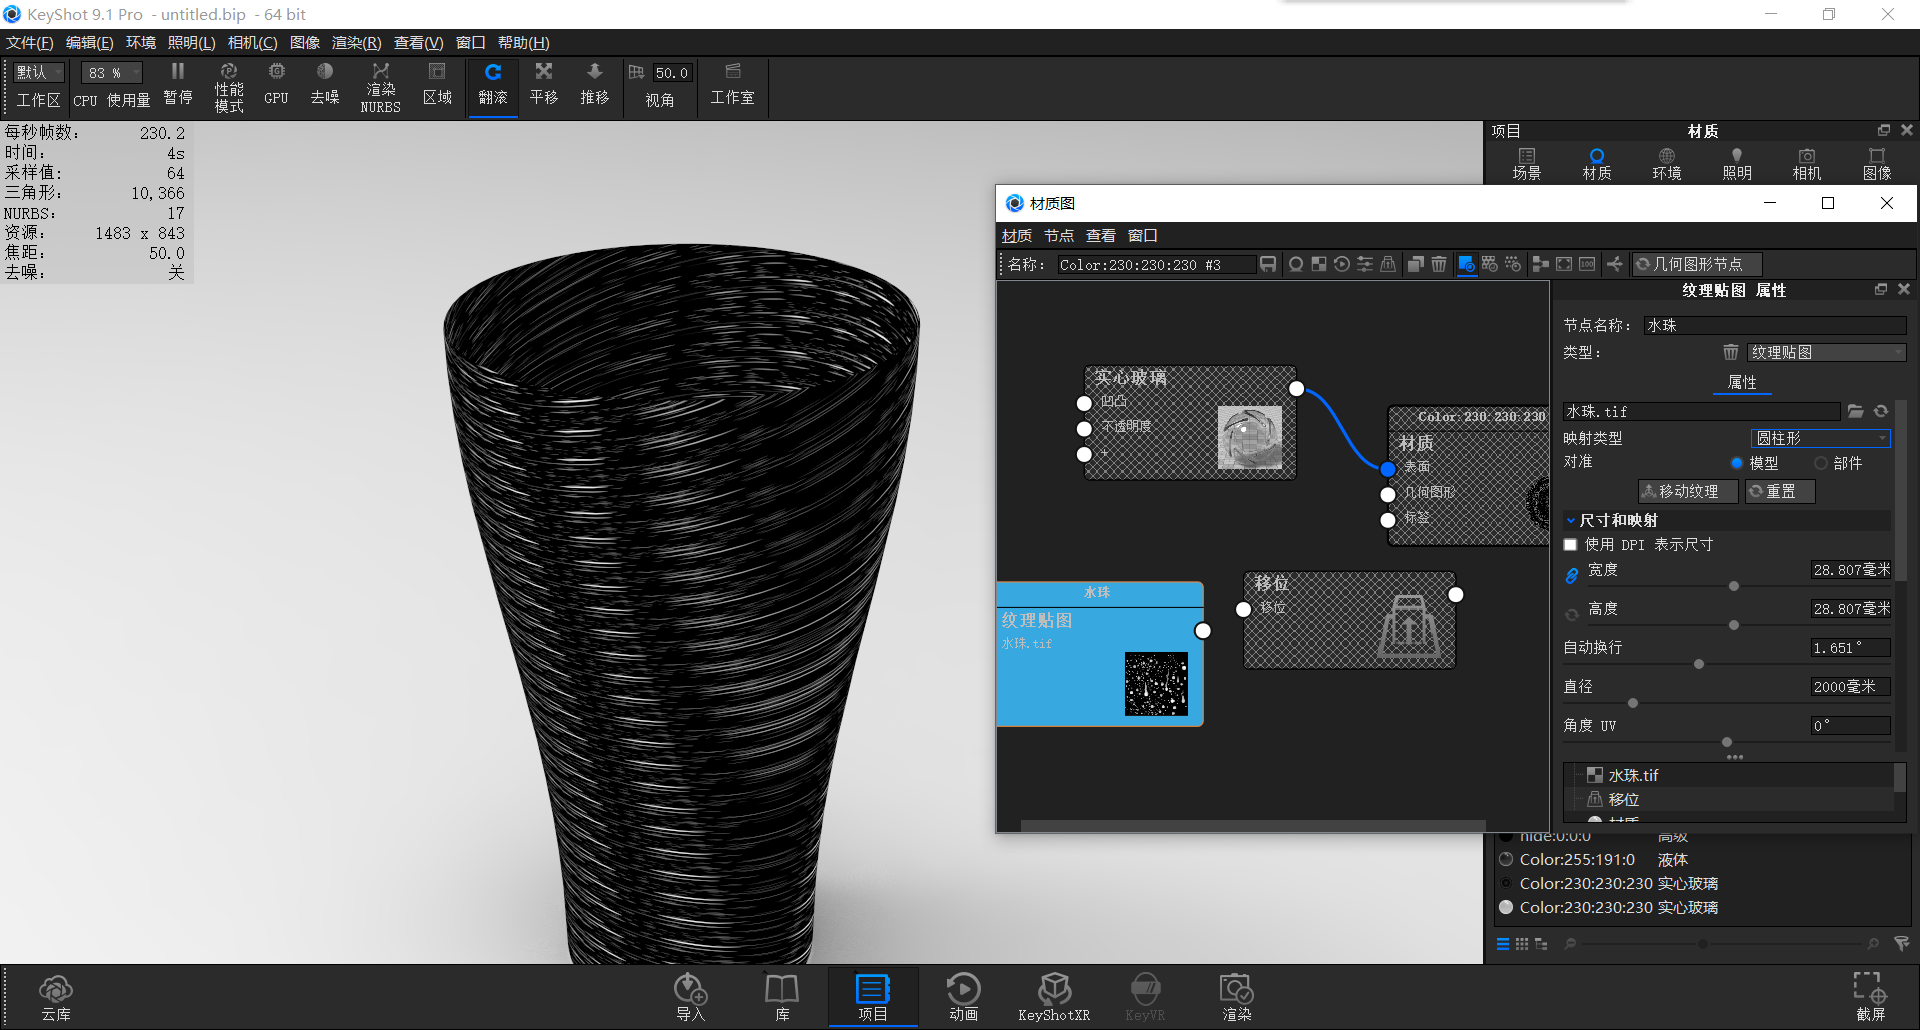This screenshot has width=1920, height=1030.
Task: Open the 照明 (Lighting) panel
Action: click(x=1736, y=161)
